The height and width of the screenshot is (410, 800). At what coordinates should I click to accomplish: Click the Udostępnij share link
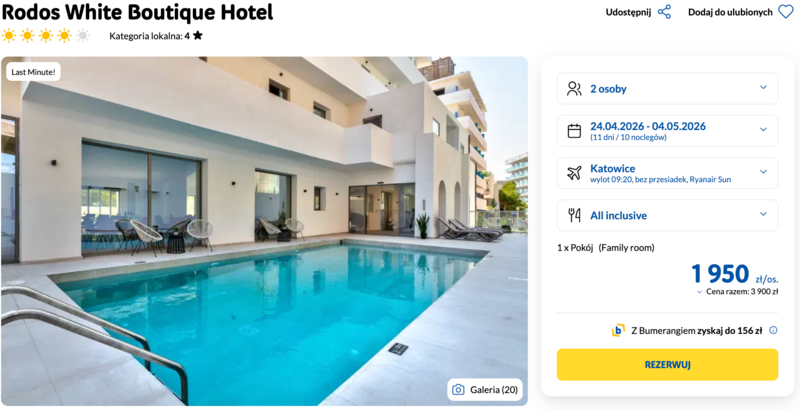pos(628,12)
